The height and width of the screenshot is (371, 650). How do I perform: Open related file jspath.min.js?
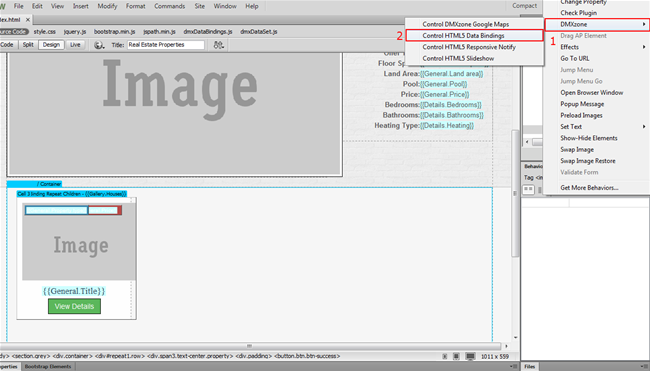159,32
